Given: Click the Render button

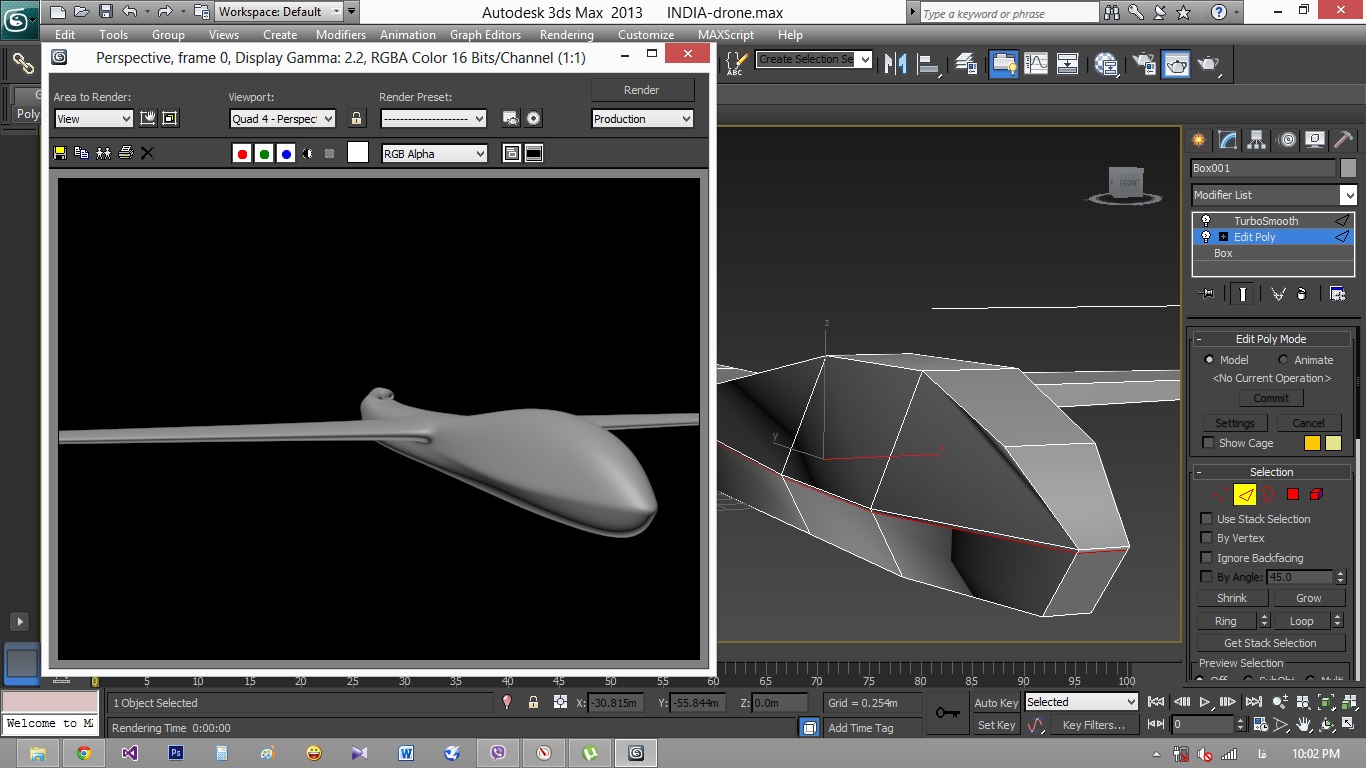Looking at the screenshot, I should point(642,90).
